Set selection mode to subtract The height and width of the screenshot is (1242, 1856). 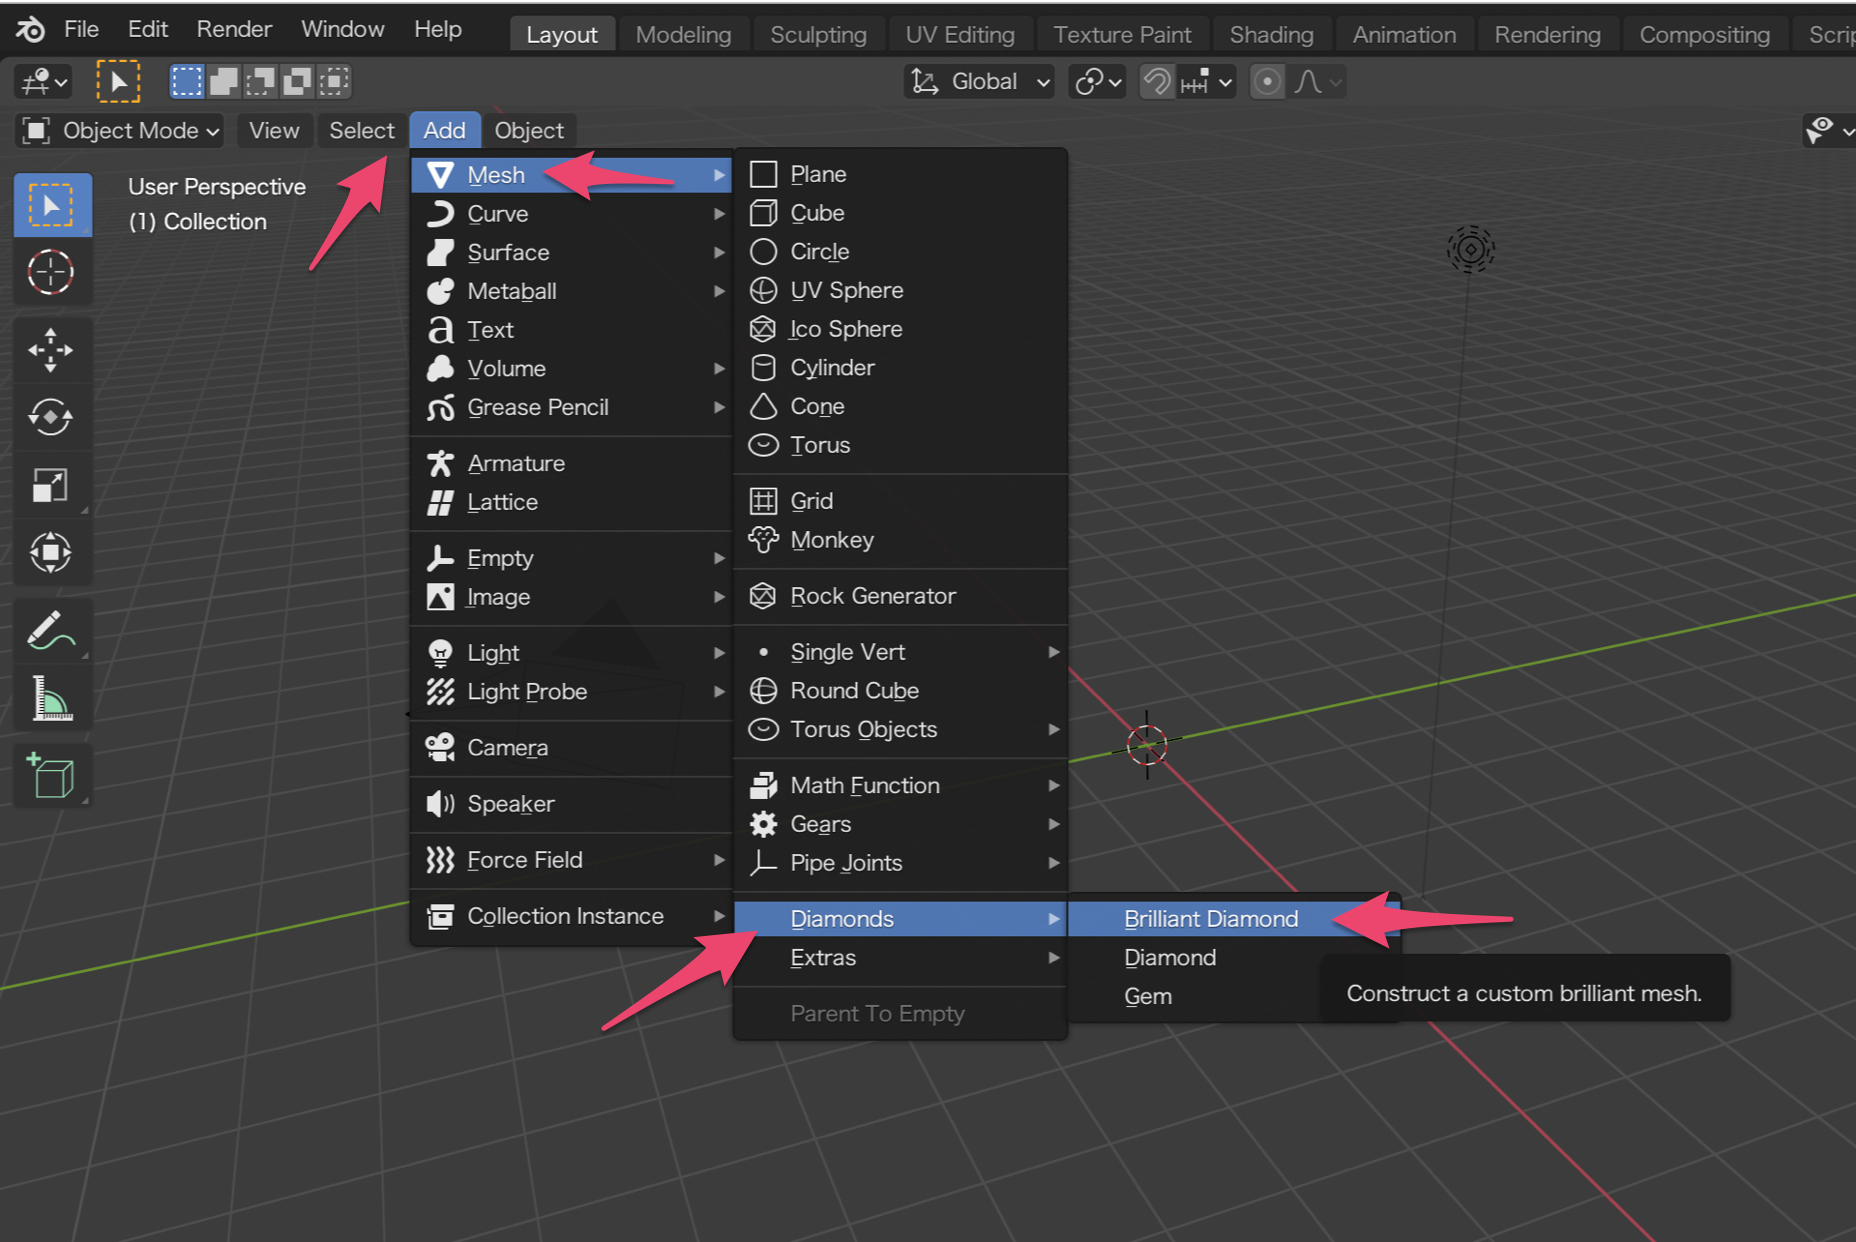click(x=260, y=81)
